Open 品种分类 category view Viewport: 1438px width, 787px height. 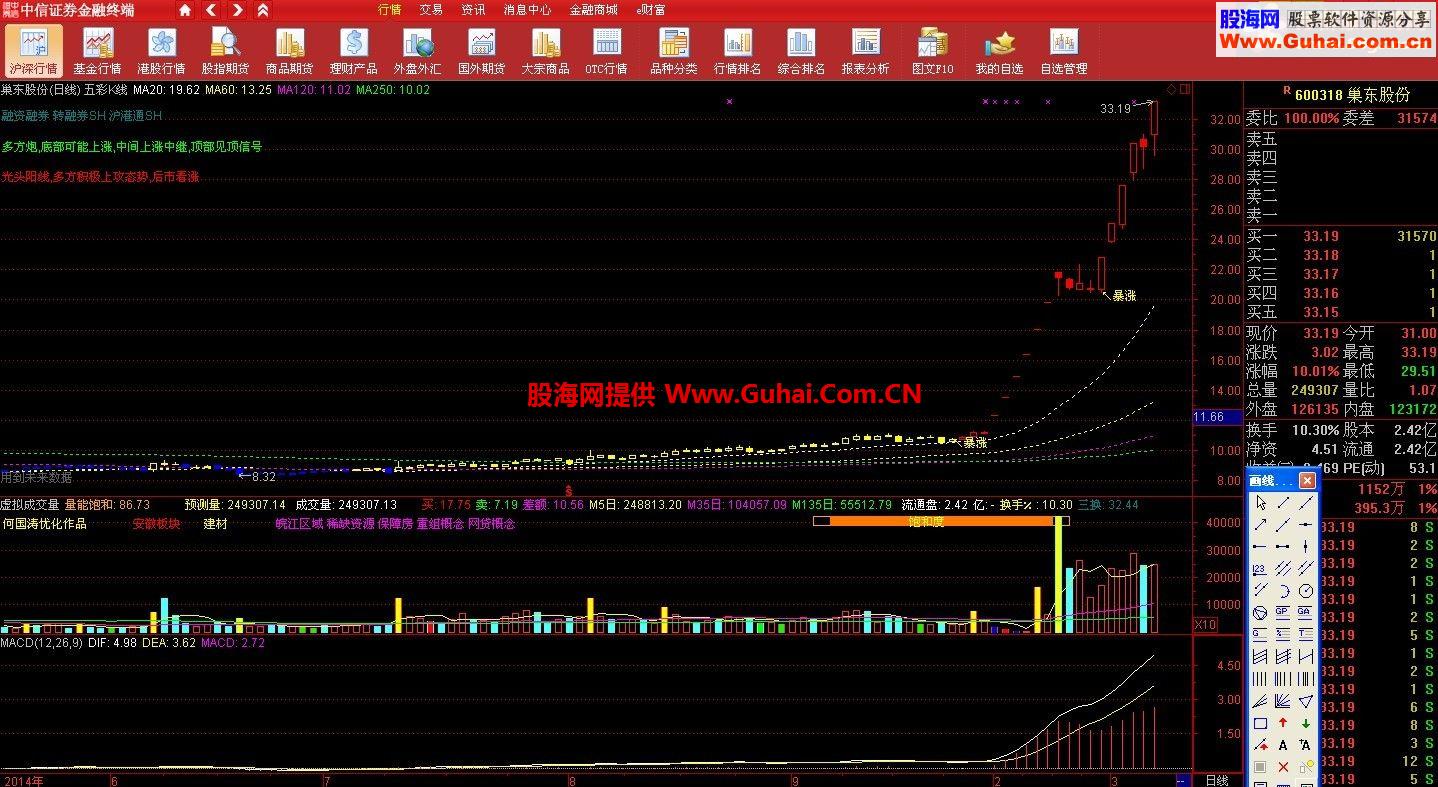tap(674, 51)
